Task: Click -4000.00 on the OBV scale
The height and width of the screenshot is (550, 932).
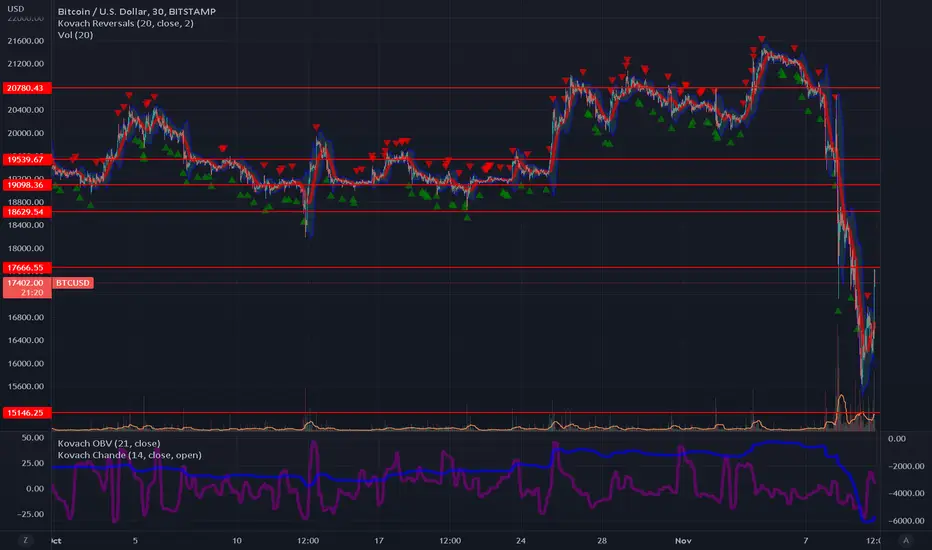Action: [906, 494]
